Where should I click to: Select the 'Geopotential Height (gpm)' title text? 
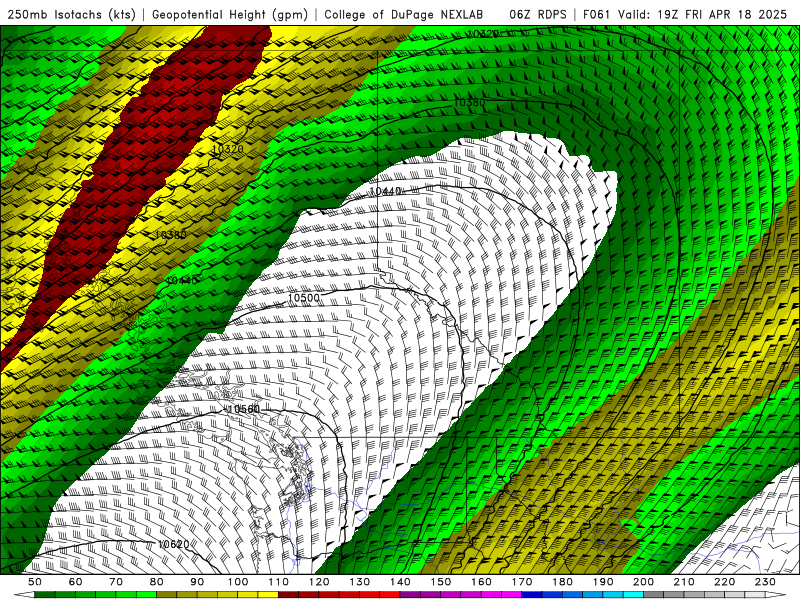[230, 14]
